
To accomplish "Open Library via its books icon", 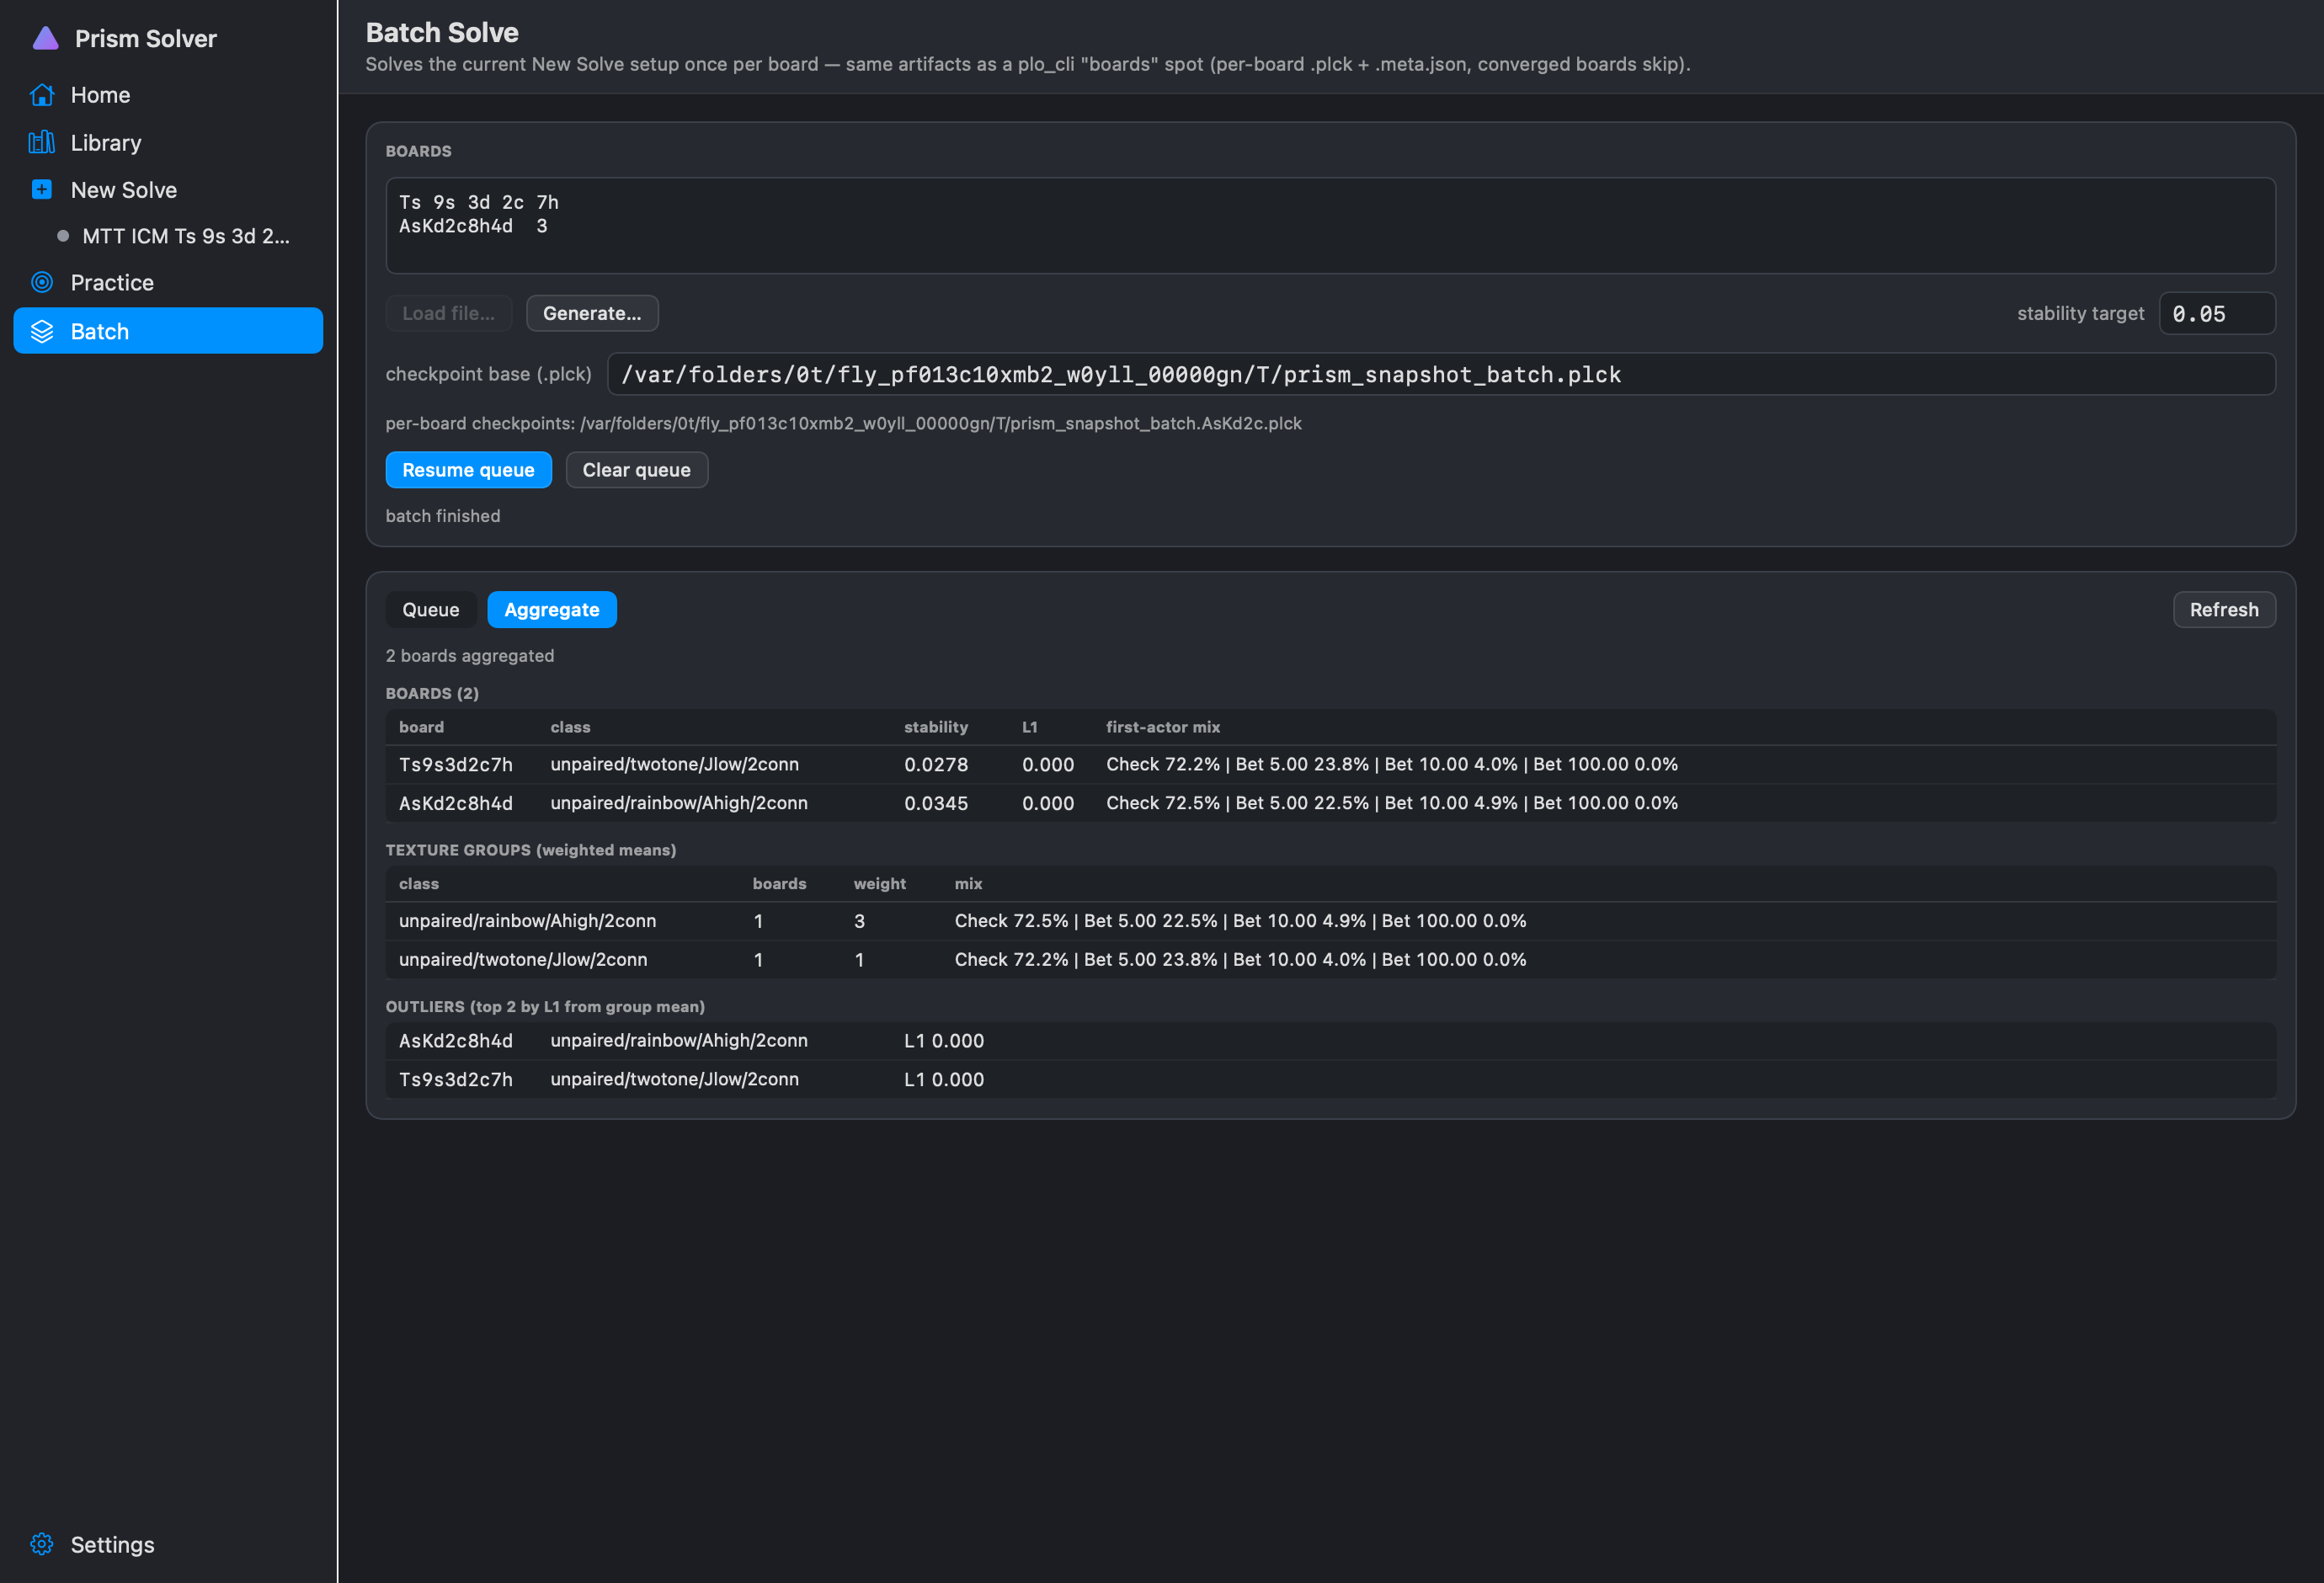I will tap(42, 143).
